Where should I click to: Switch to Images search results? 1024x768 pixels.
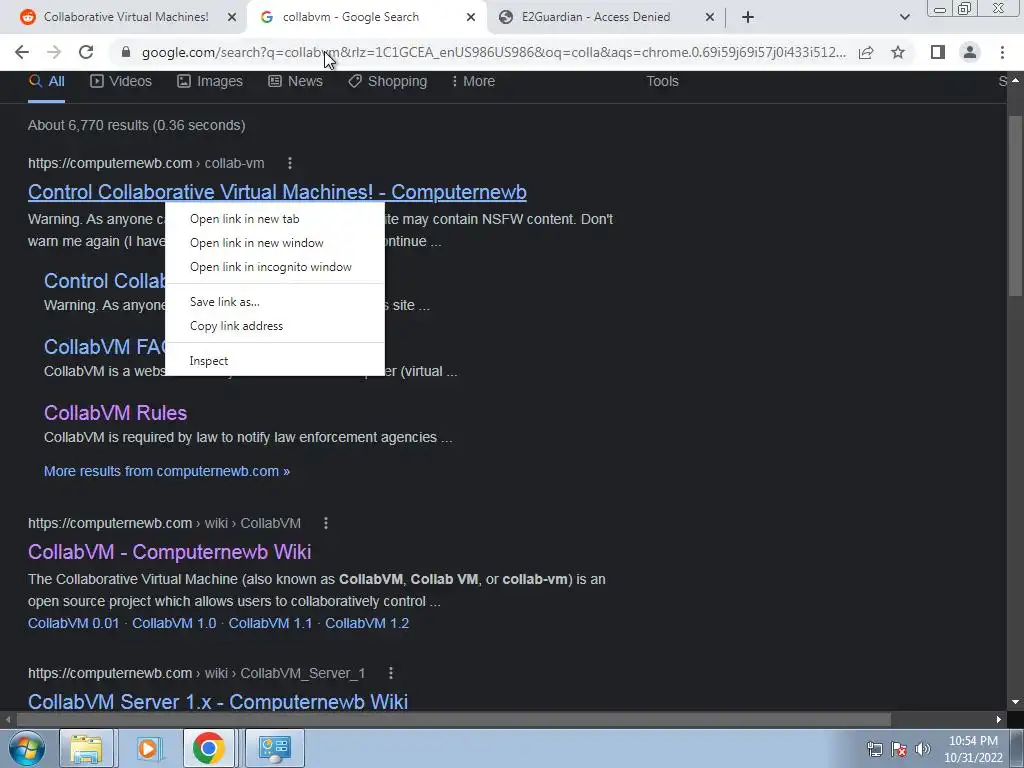[210, 82]
